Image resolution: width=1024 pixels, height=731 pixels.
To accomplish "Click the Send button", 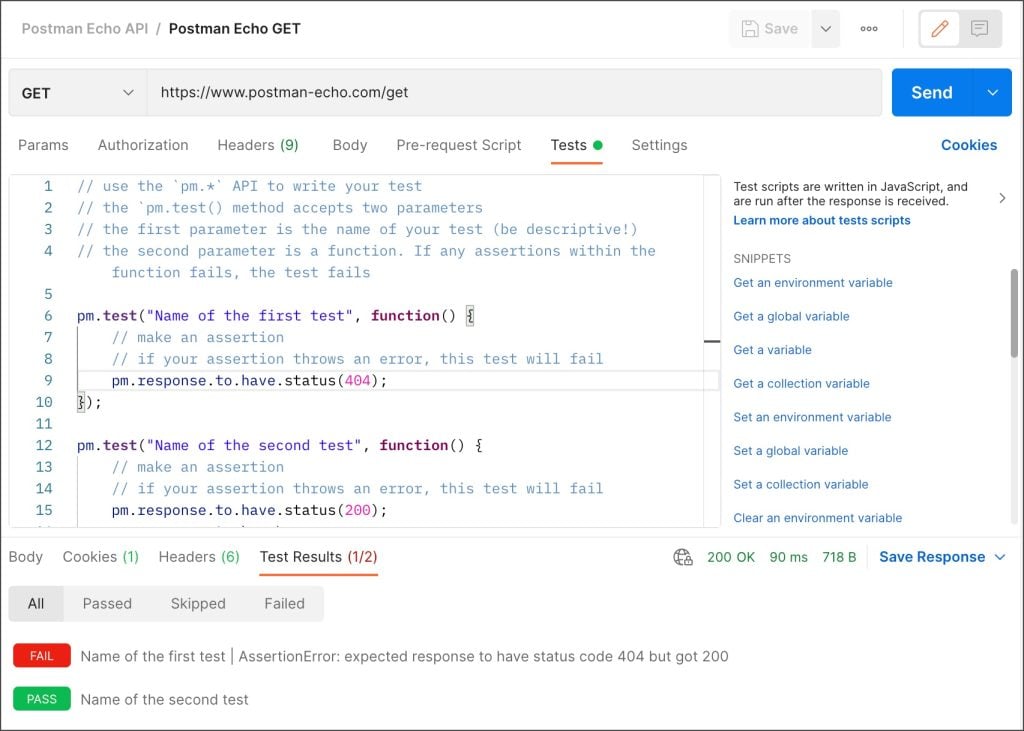I will pos(930,92).
